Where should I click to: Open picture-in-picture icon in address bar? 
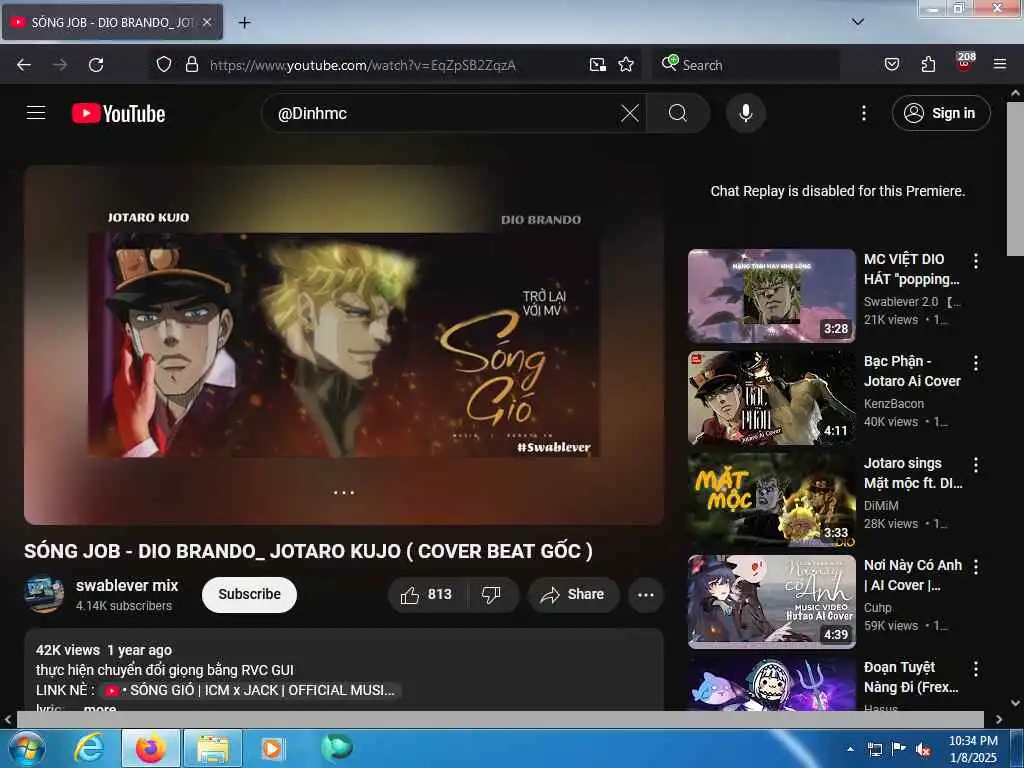click(598, 64)
